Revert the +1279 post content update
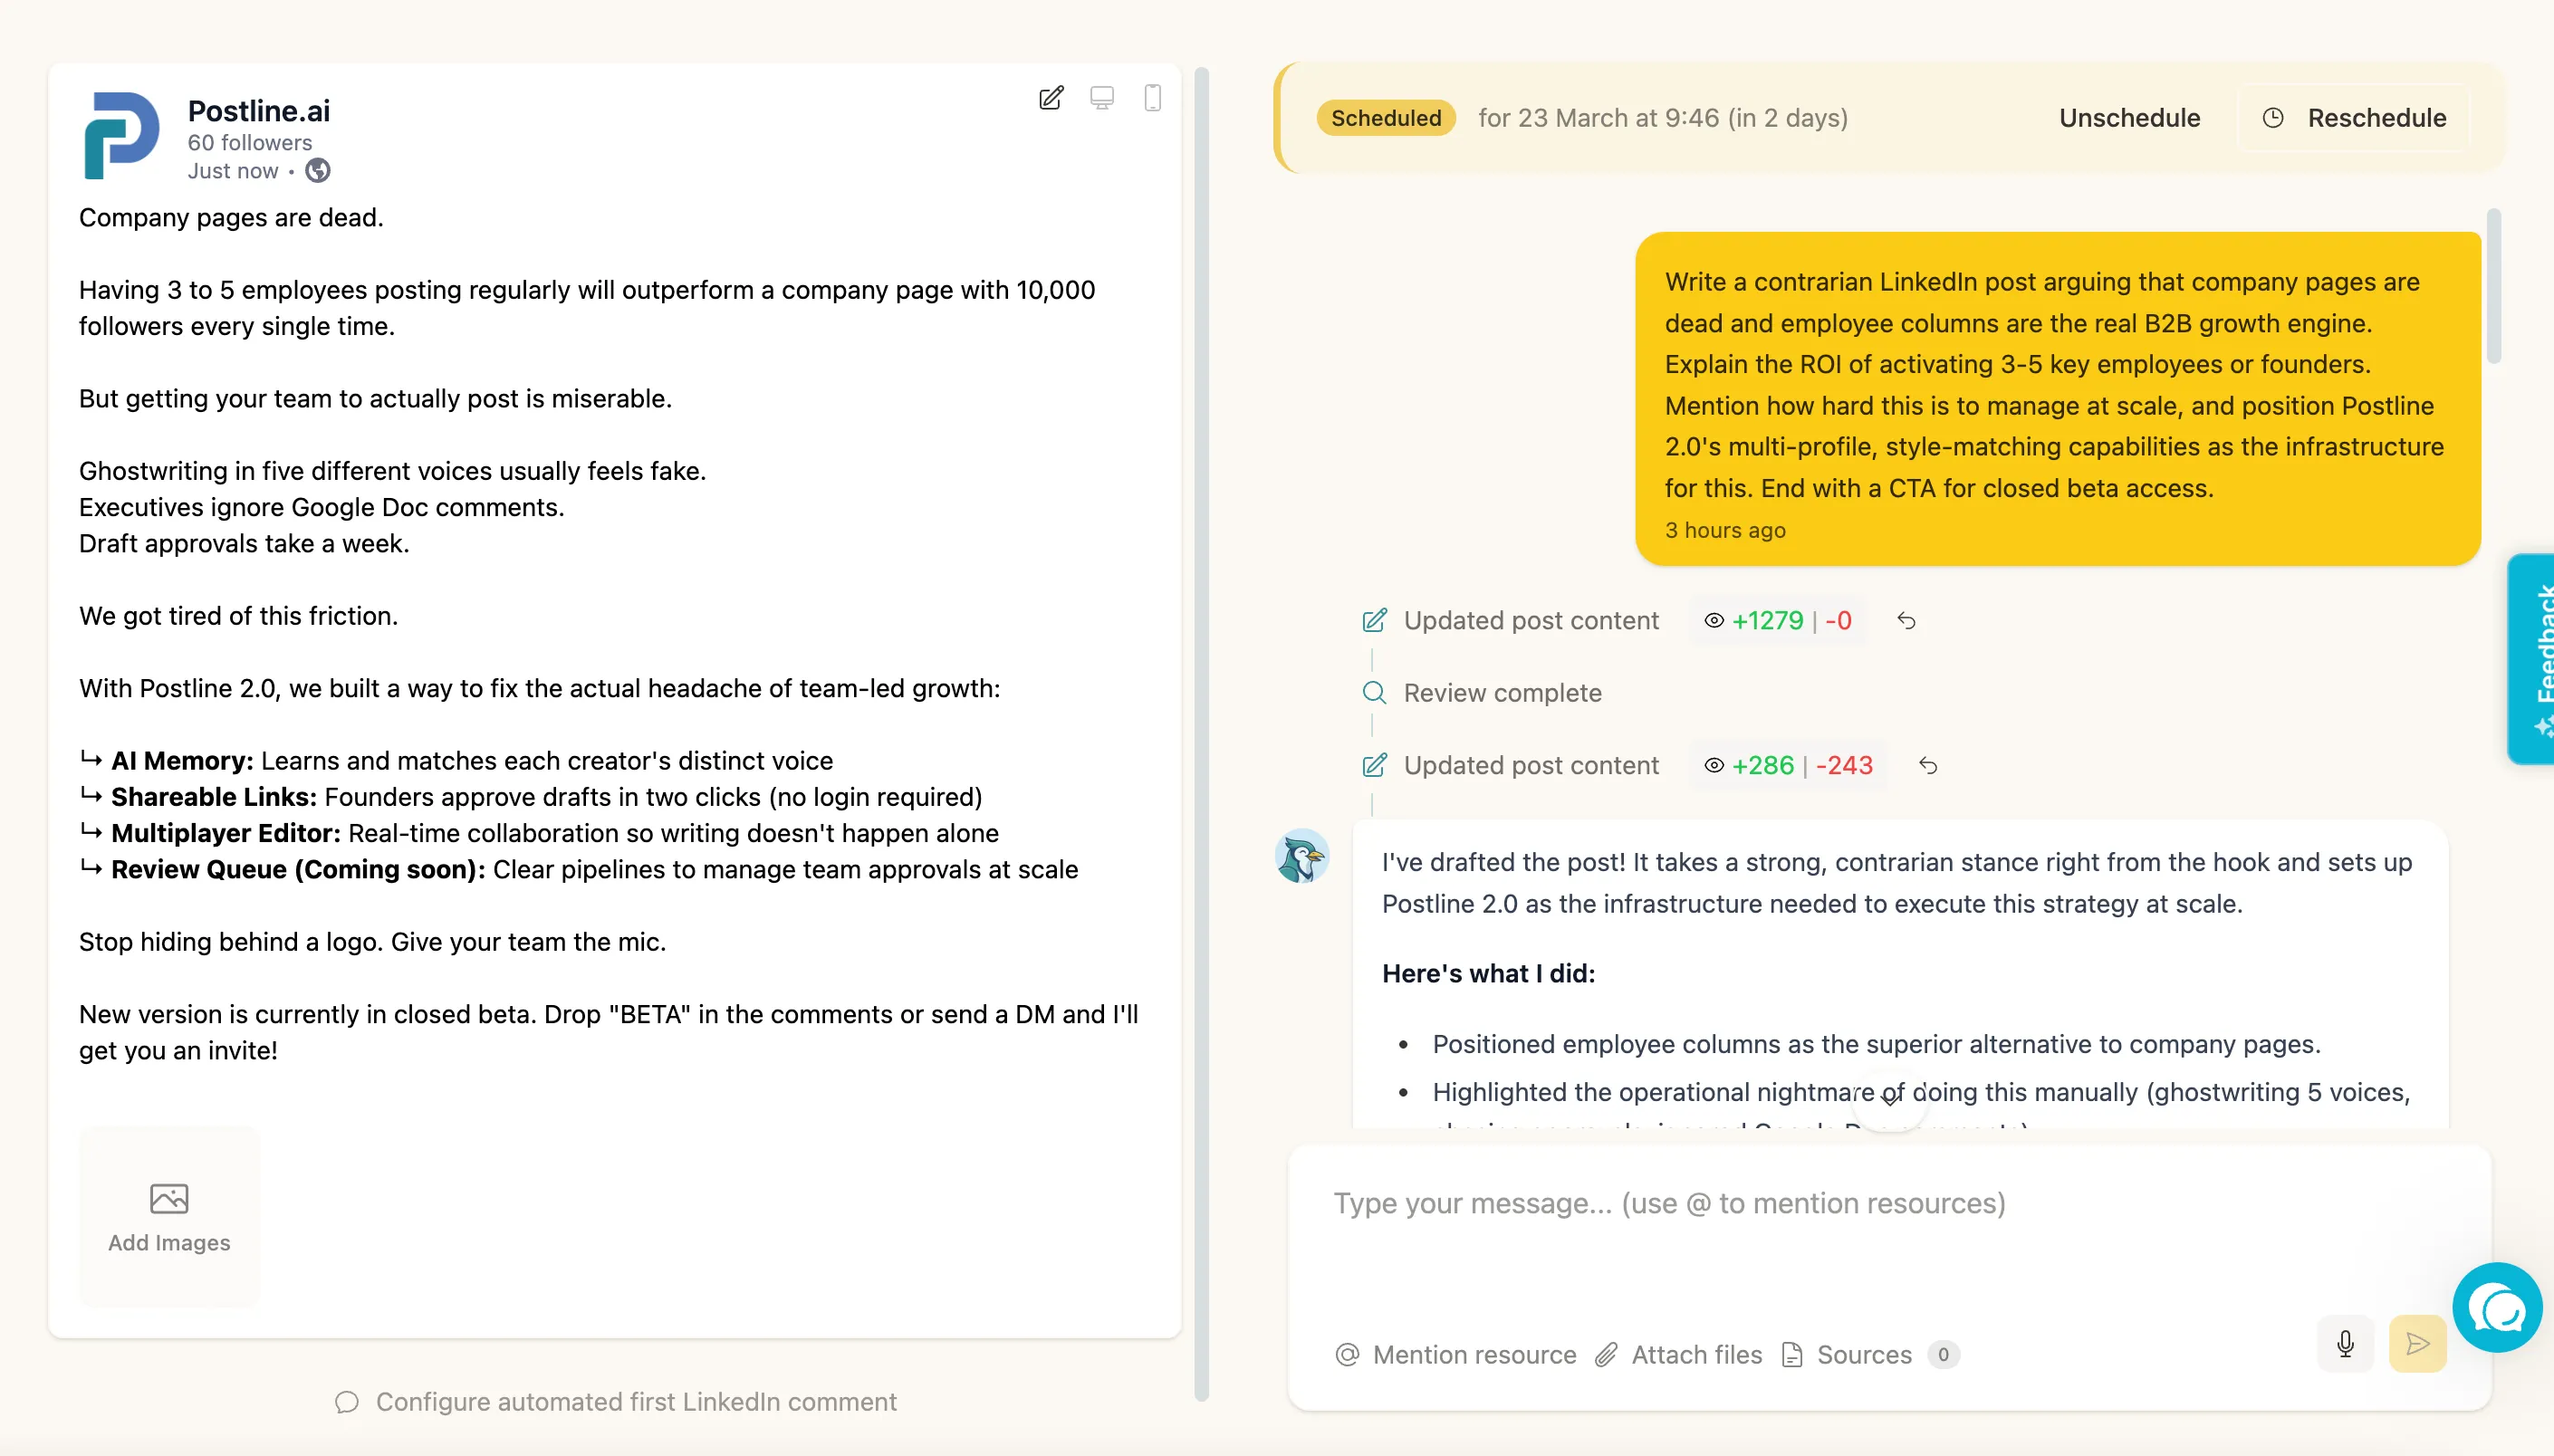 (x=1906, y=621)
